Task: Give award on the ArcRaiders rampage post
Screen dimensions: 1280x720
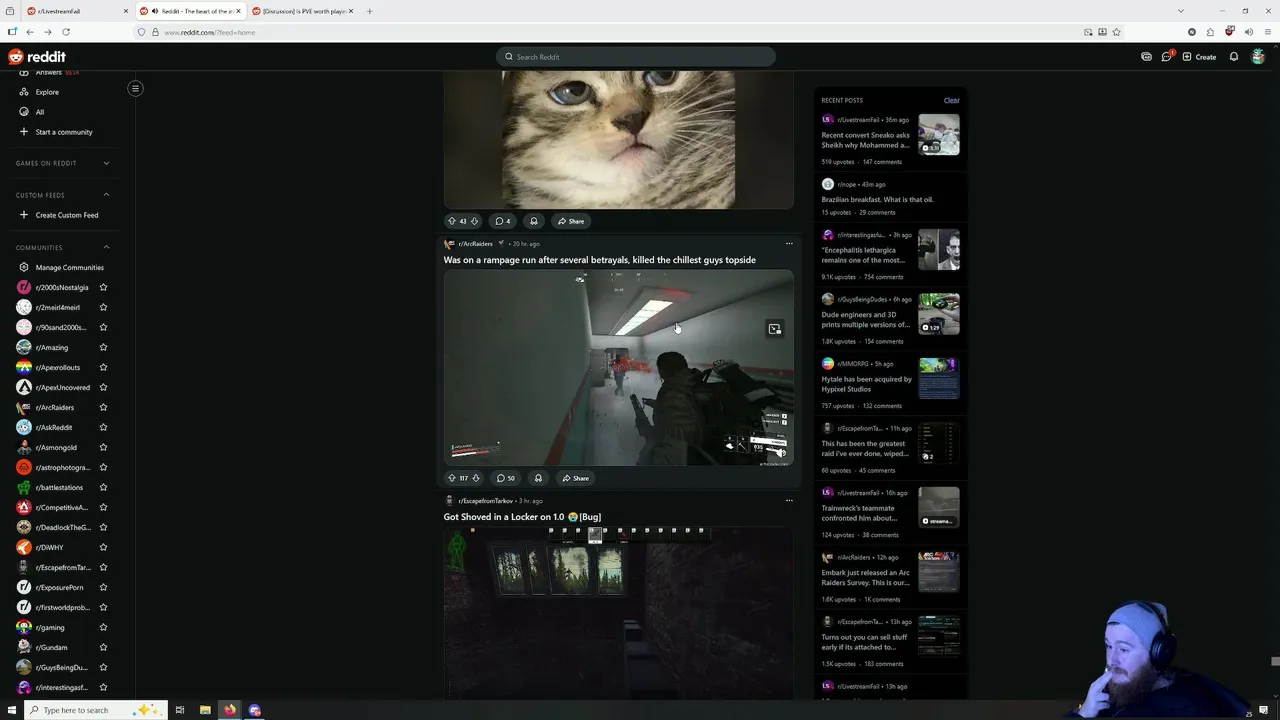Action: [x=538, y=478]
